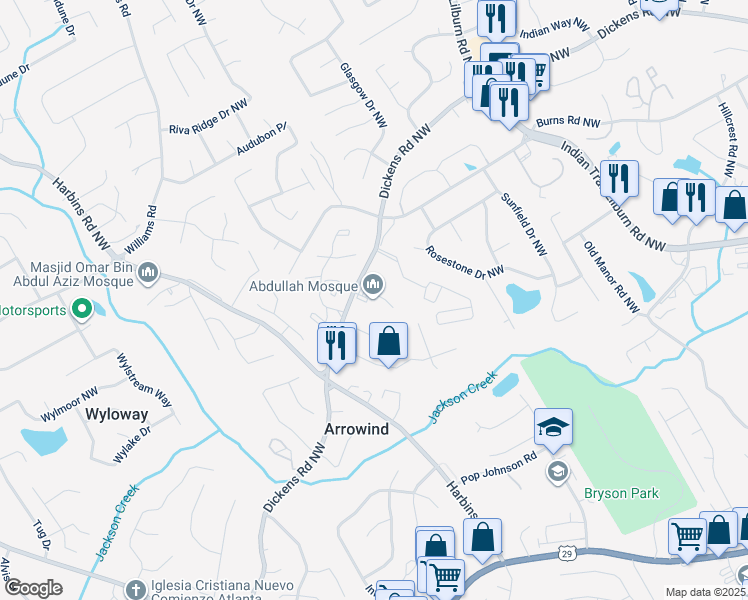Click the Abdullah Mosque marker icon

373,285
